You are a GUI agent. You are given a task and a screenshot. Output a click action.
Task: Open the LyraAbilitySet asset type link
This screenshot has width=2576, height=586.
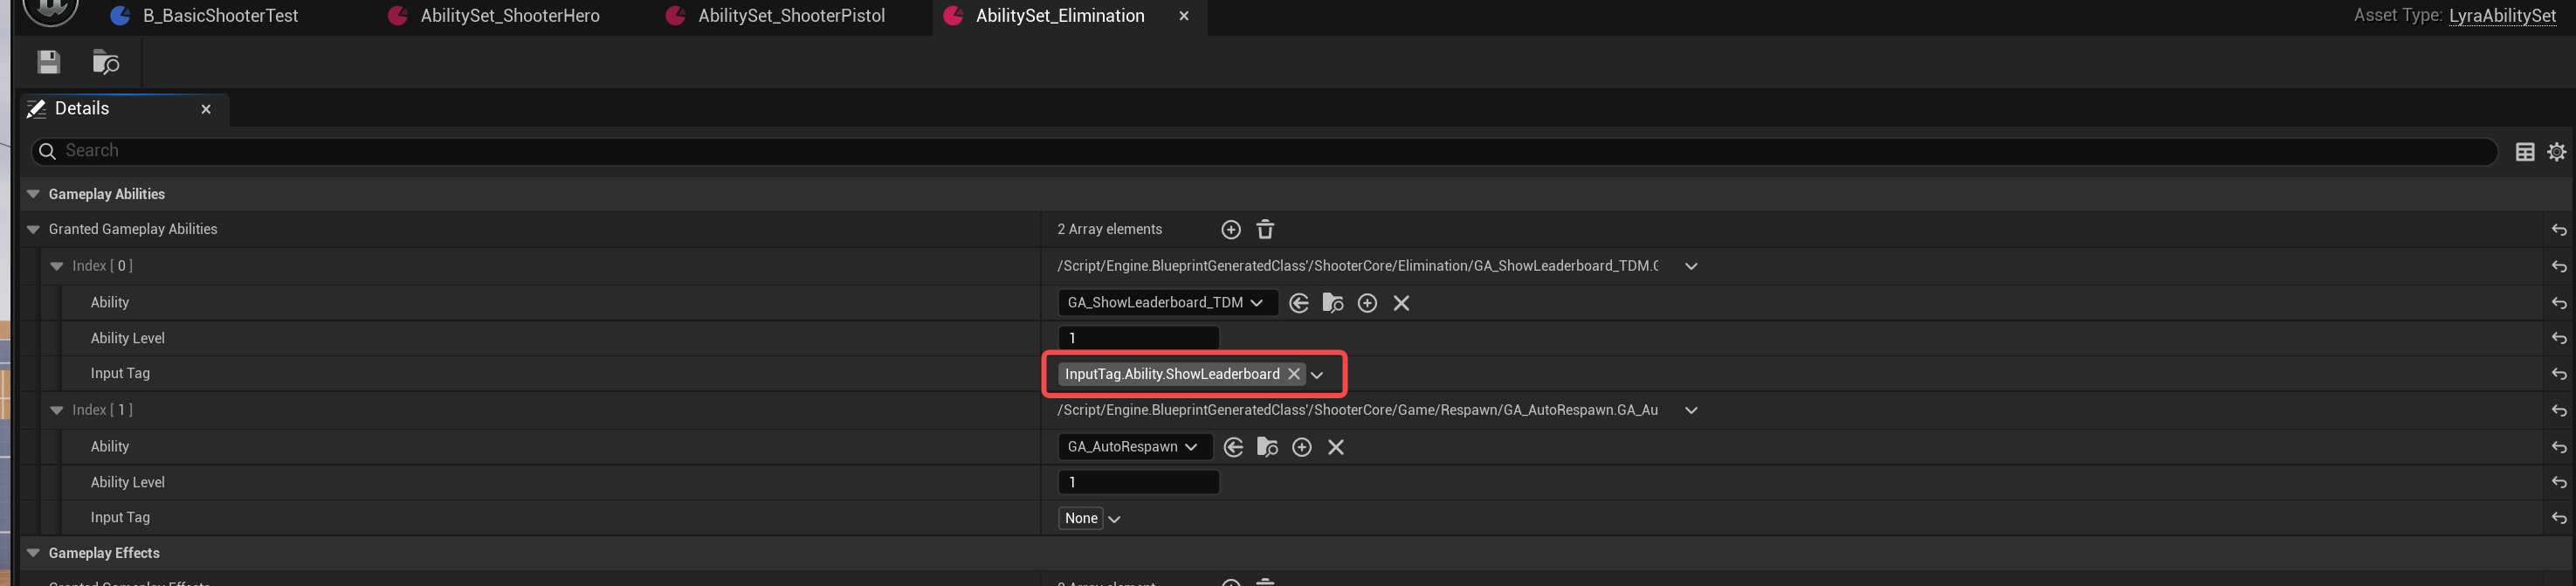(2502, 16)
